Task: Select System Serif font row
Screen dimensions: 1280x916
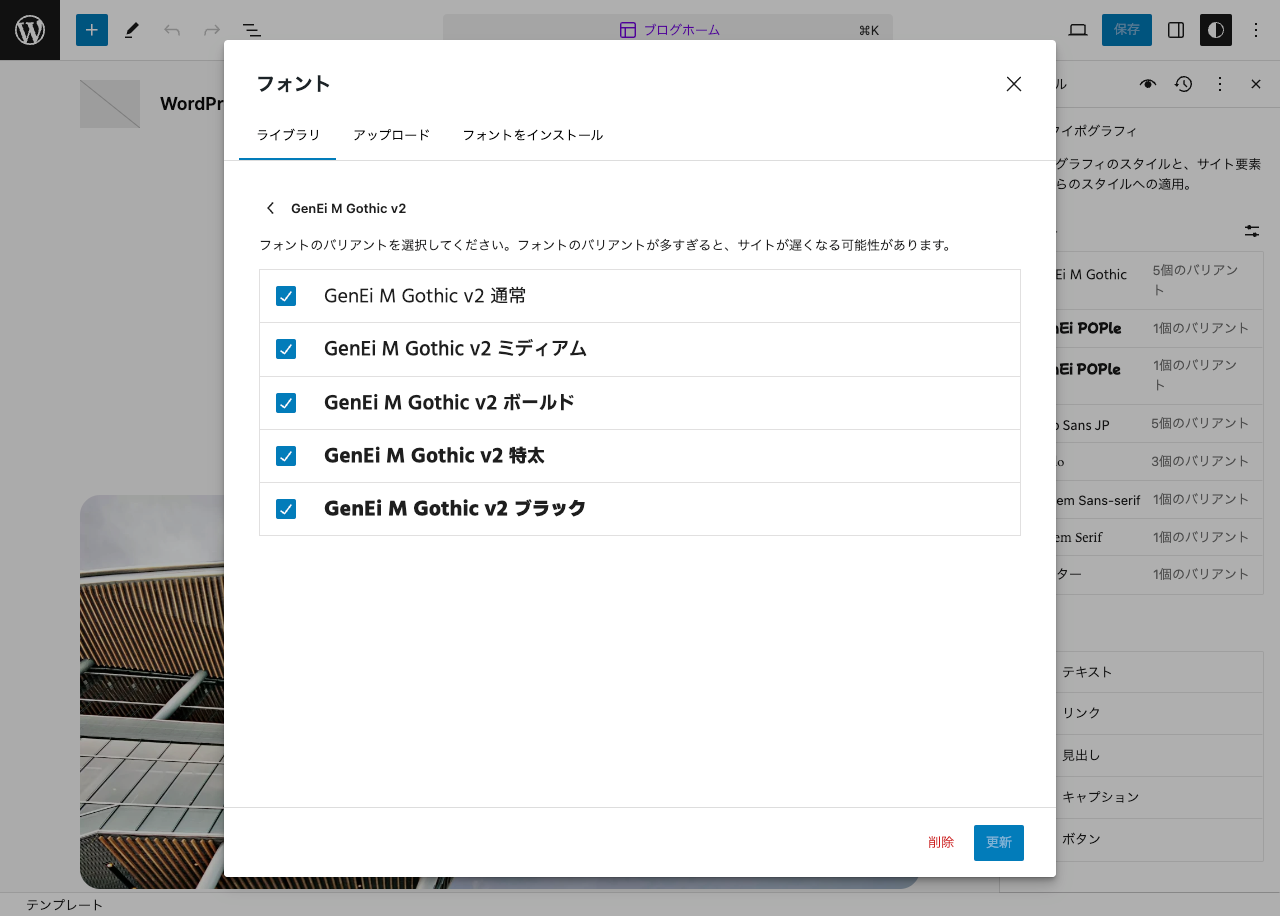Action: click(1160, 538)
